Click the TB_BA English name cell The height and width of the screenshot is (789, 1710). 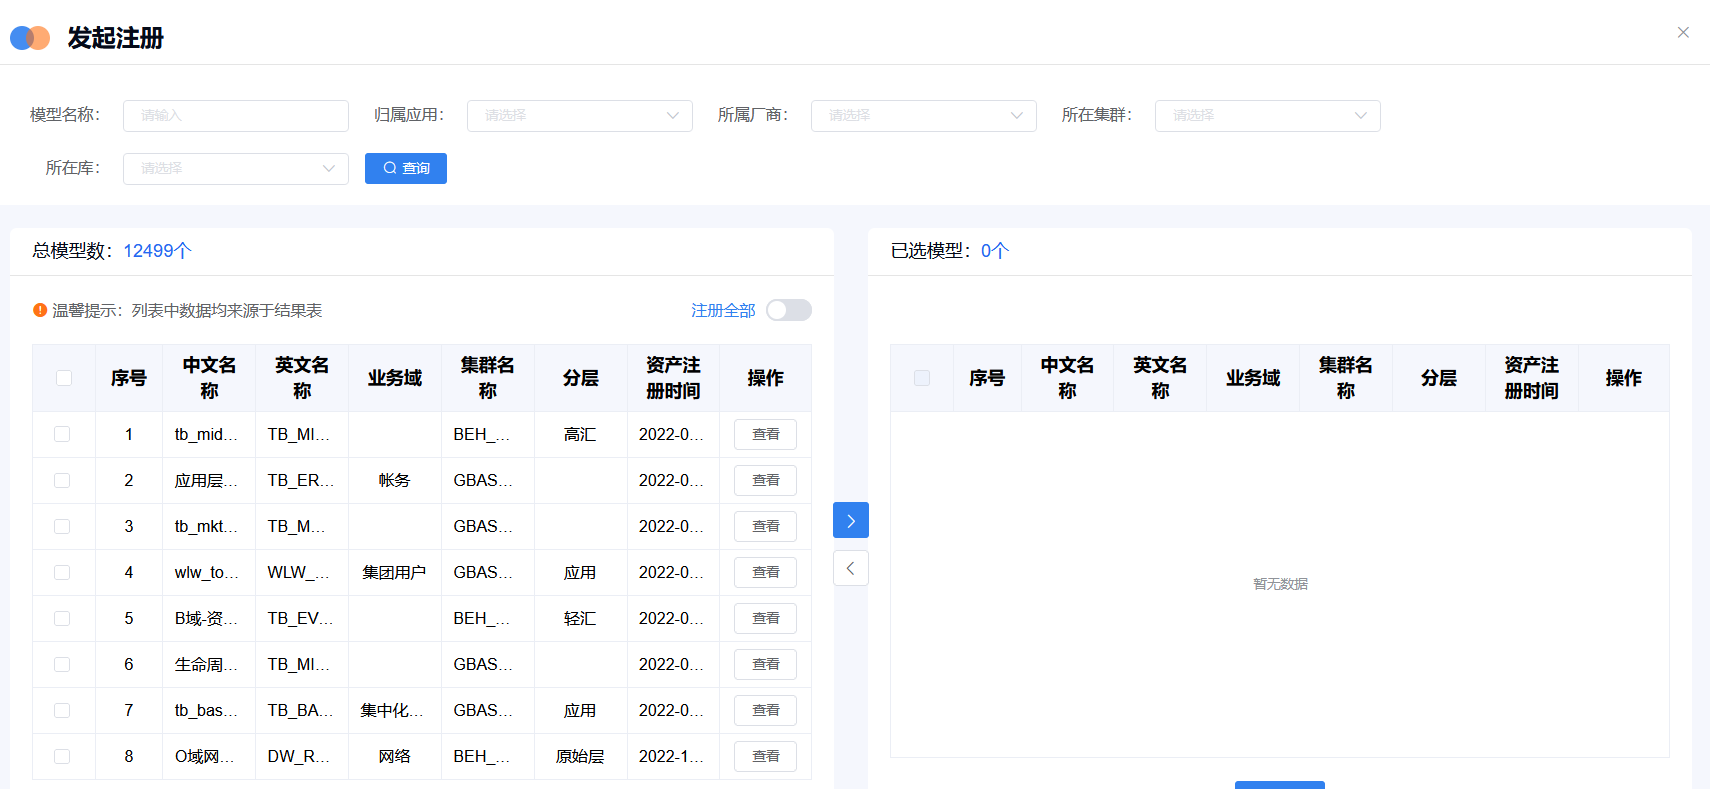click(x=300, y=710)
